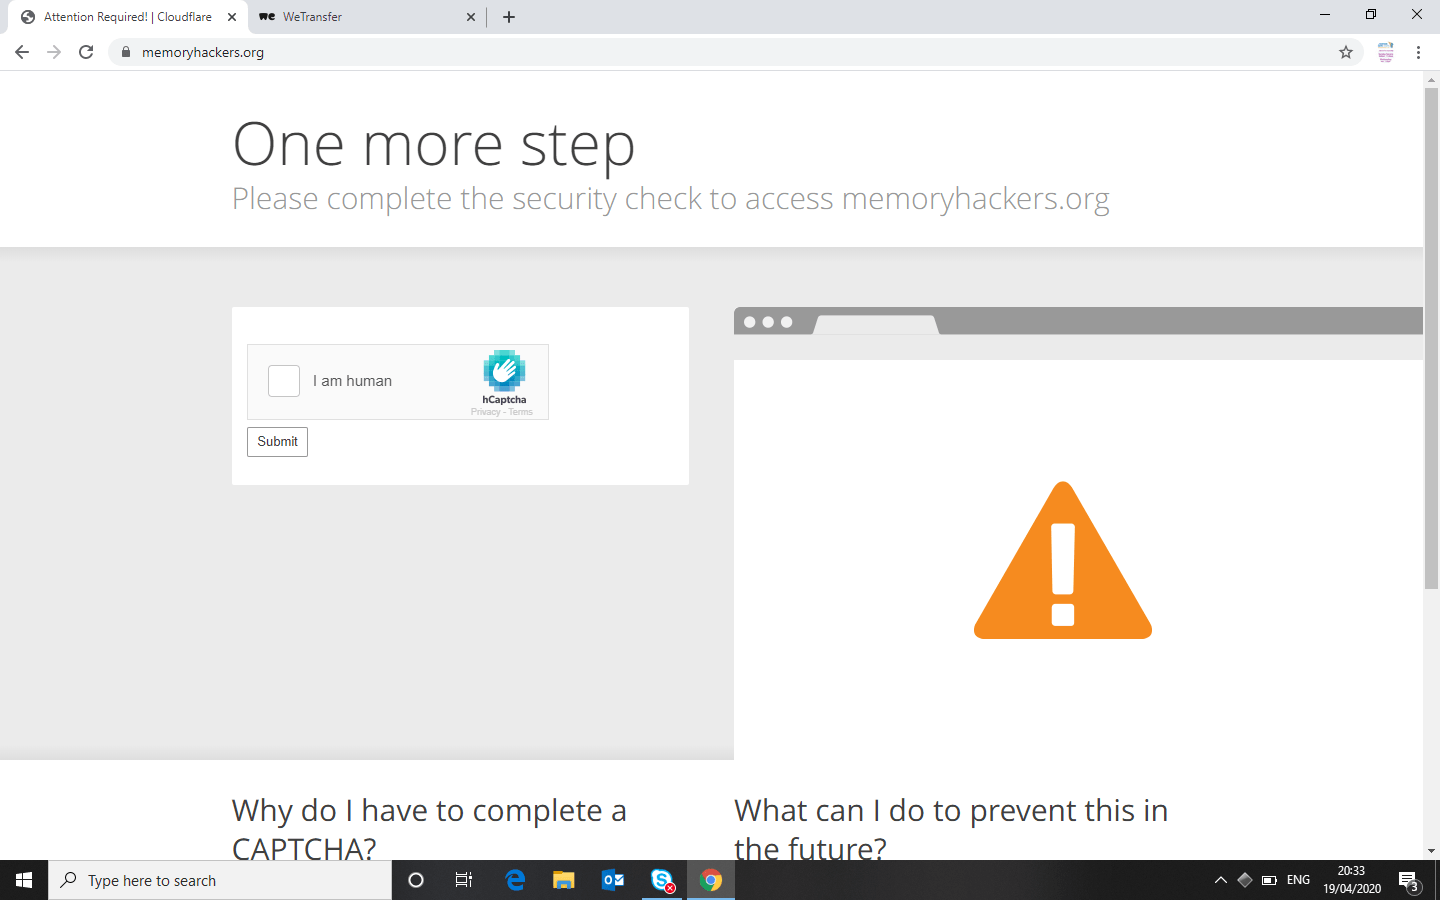1440x900 pixels.
Task: Click the Dropbox-style tray icon
Action: (x=1245, y=880)
